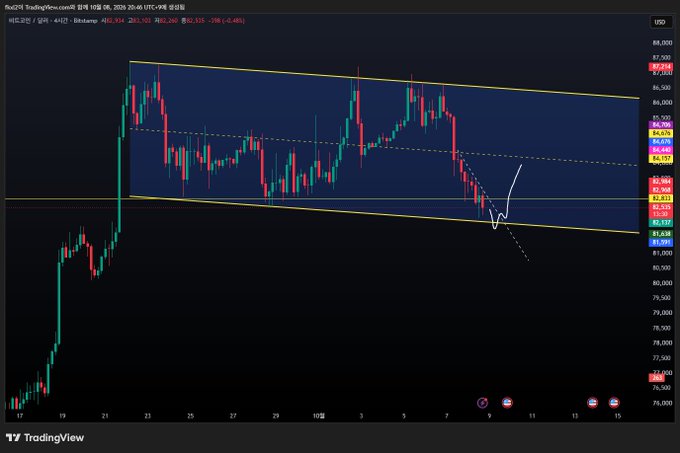Image resolution: width=680 pixels, height=453 pixels.
Task: Click the blue 84,676 price label
Action: 661,142
